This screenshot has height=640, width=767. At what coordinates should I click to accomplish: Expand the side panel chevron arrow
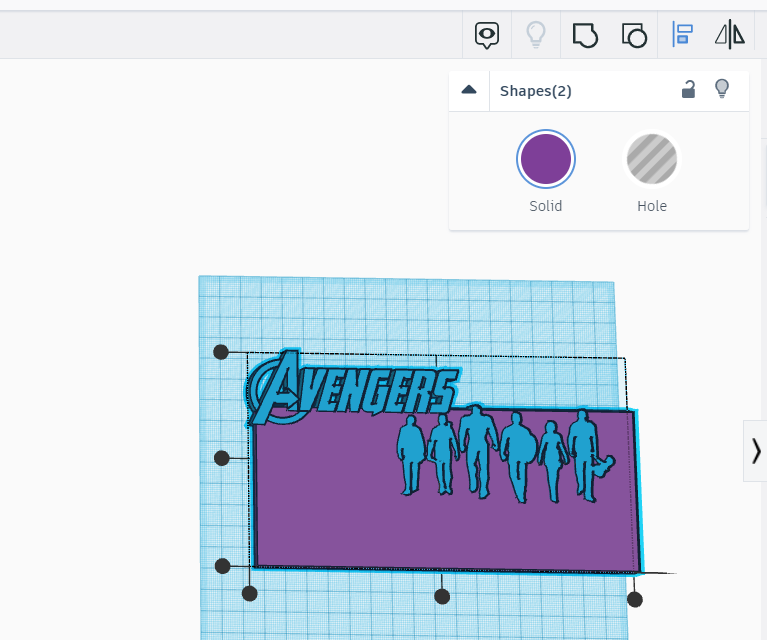[756, 451]
